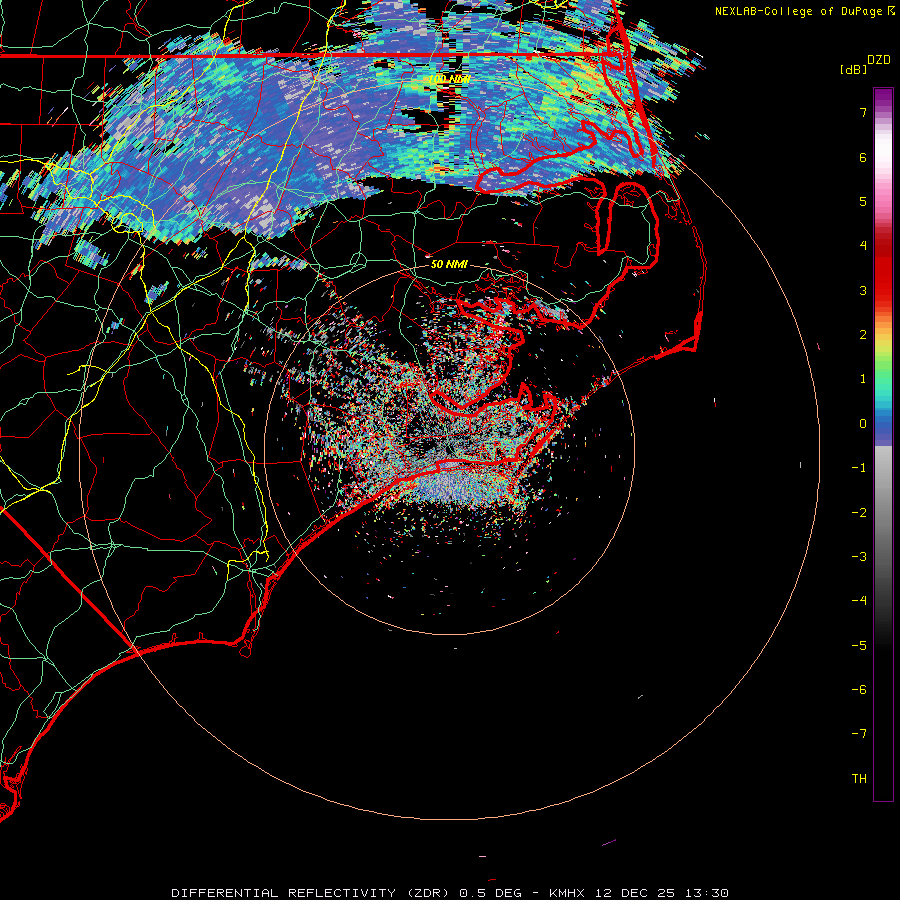Click the 4 value on the color scale
Image resolution: width=900 pixels, height=900 pixels.
(863, 246)
